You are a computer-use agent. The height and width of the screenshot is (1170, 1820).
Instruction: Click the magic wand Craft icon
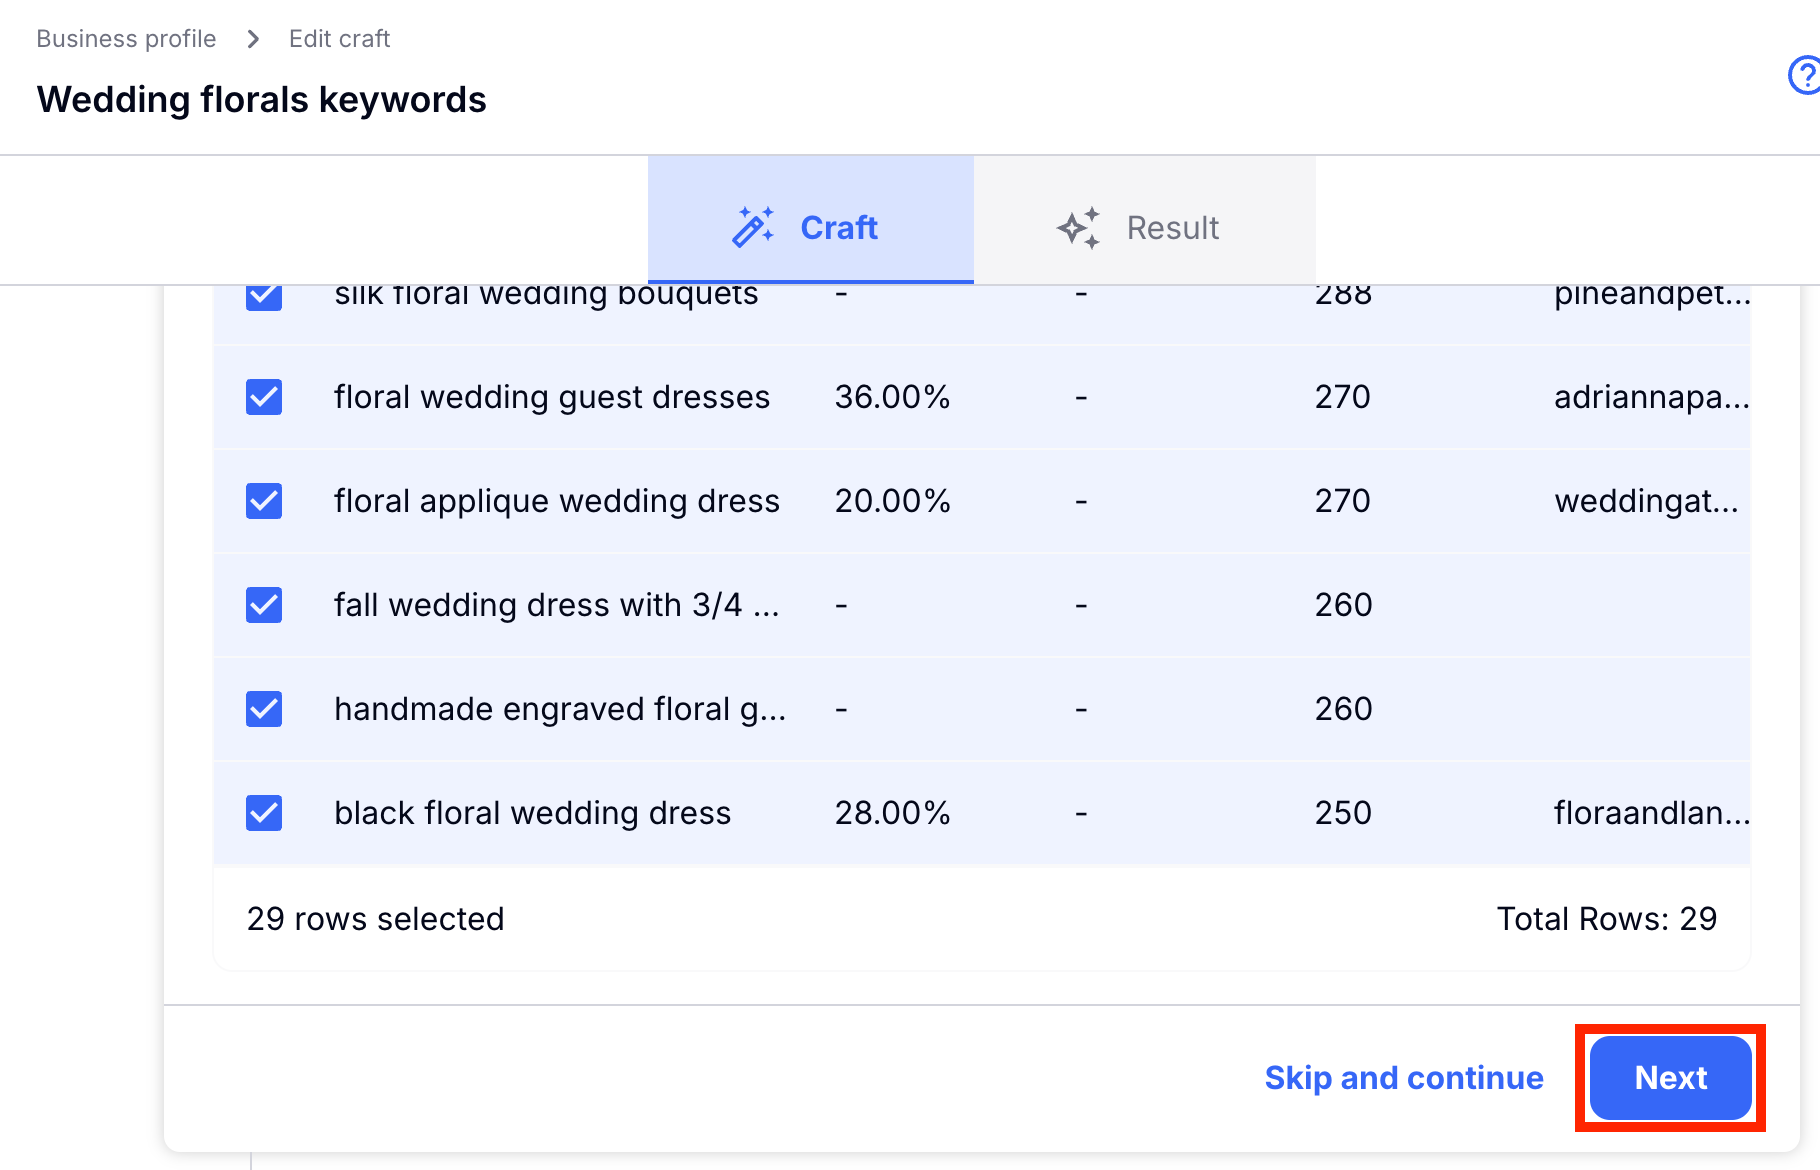(753, 227)
